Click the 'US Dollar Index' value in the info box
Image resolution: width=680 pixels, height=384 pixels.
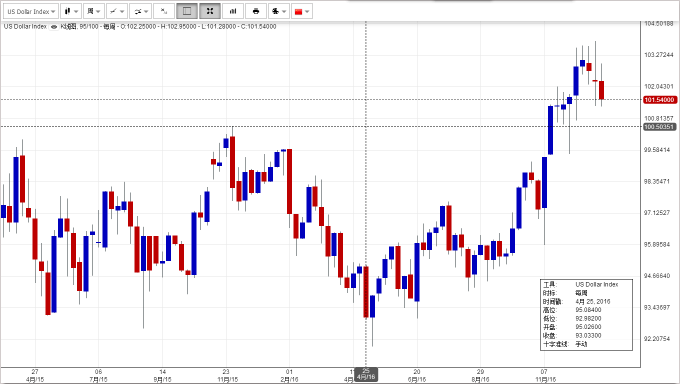tap(597, 284)
